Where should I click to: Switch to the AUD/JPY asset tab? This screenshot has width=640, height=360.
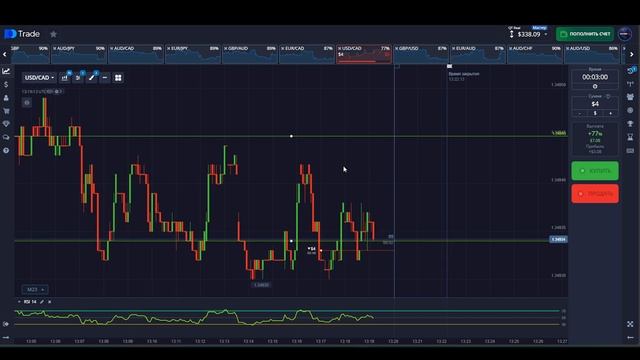pos(79,54)
